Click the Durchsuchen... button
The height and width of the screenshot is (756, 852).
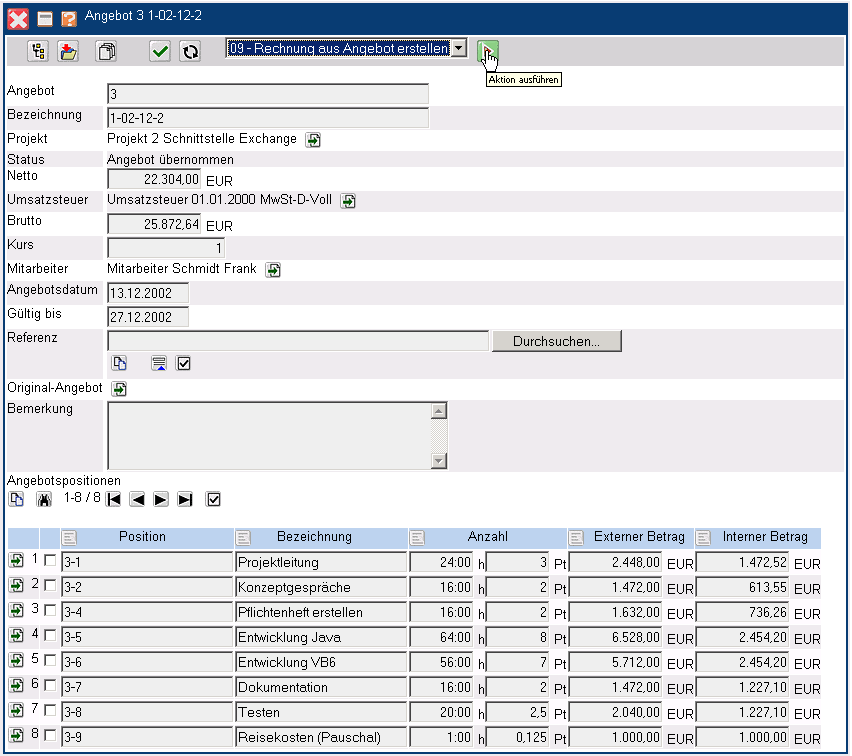tap(556, 341)
